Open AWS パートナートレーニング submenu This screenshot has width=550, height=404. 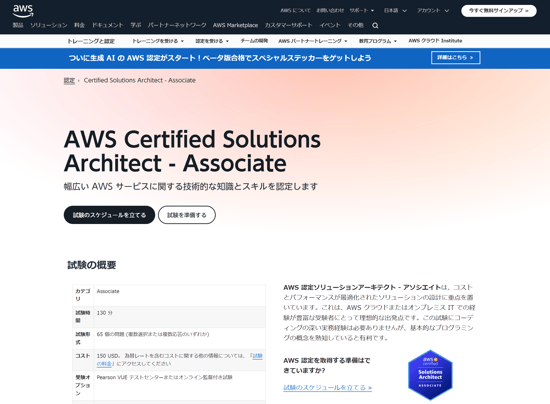tap(313, 41)
